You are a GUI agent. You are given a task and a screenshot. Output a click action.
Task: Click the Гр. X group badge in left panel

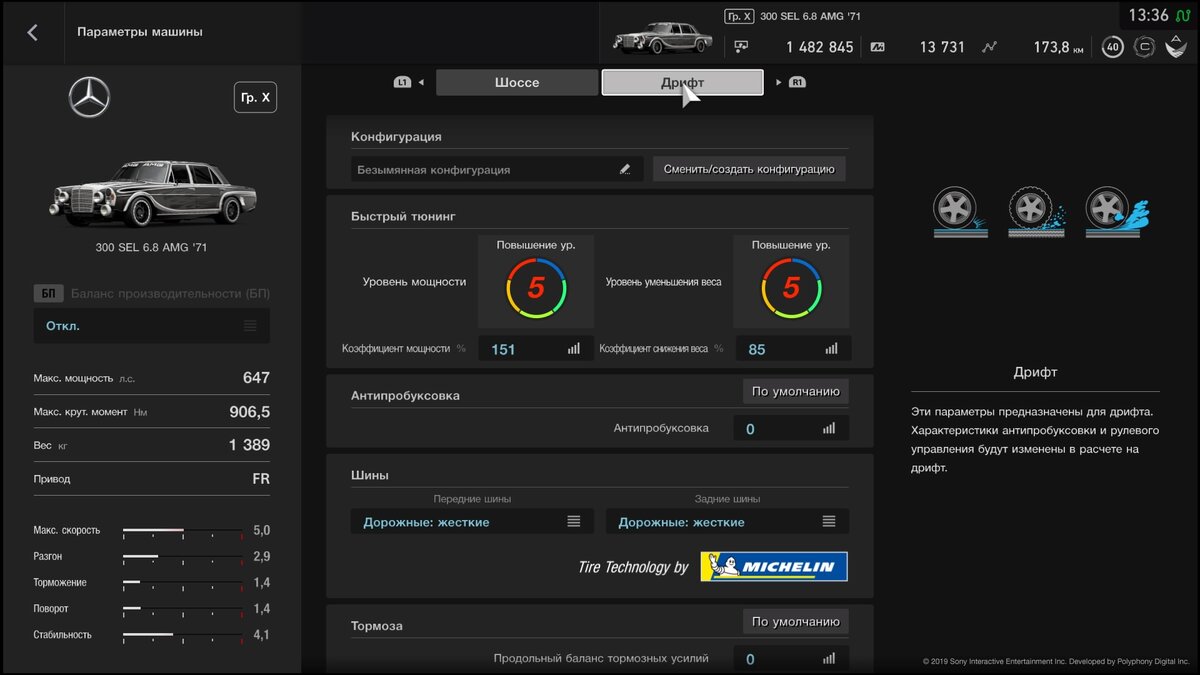point(255,97)
